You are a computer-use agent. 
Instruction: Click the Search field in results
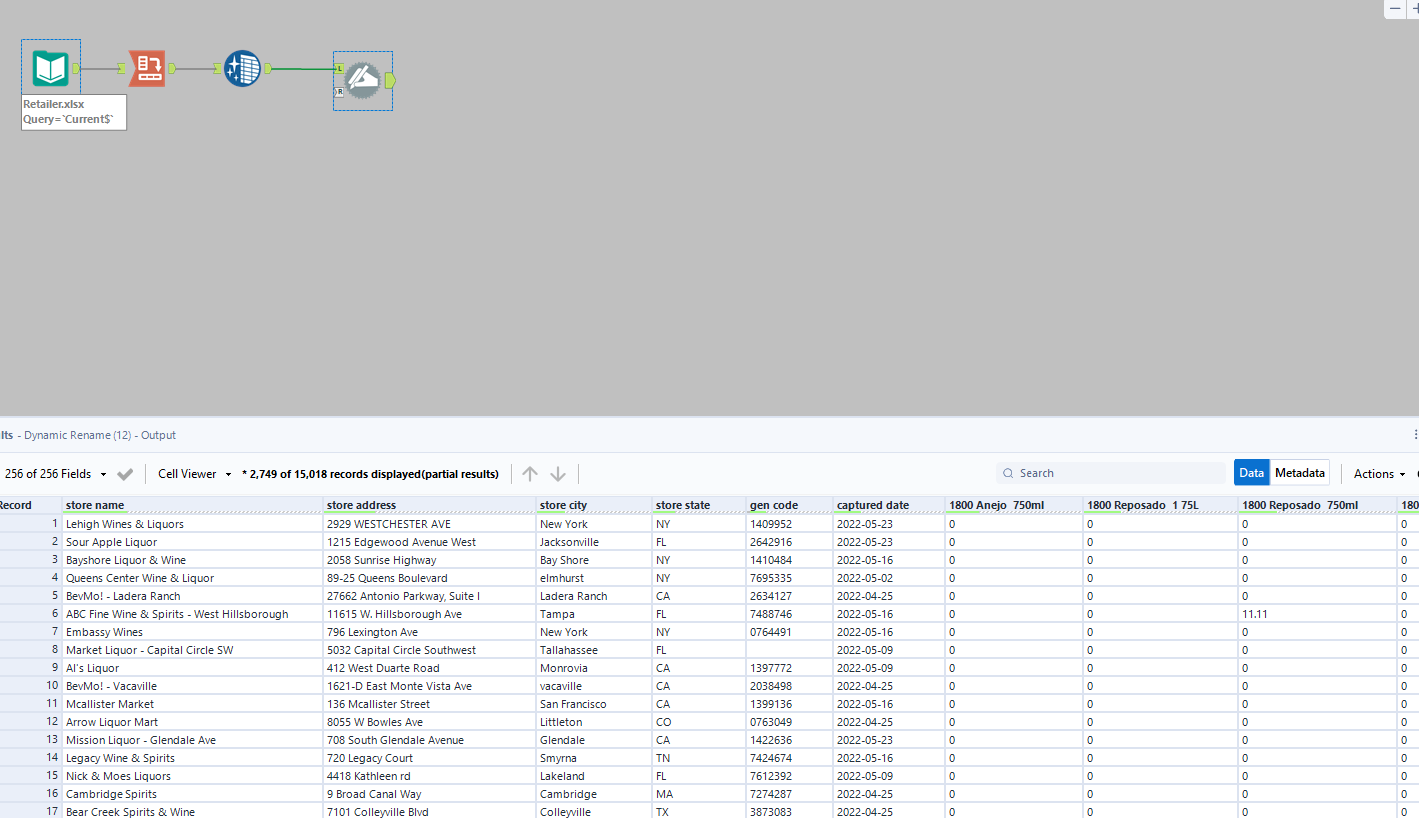[1110, 473]
